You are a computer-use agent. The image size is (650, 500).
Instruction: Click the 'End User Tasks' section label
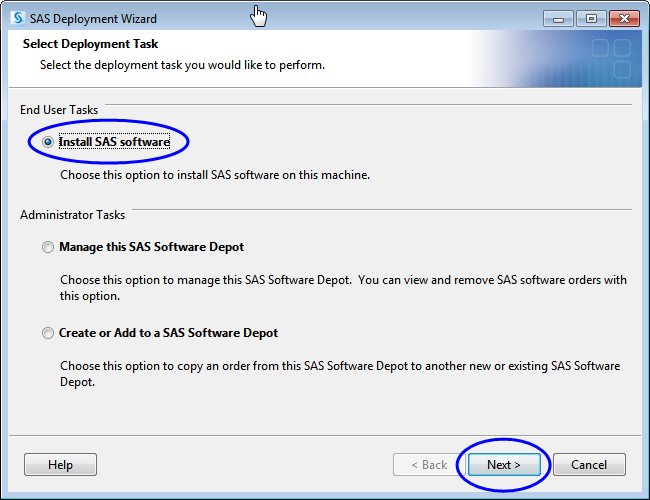pyautogui.click(x=59, y=110)
